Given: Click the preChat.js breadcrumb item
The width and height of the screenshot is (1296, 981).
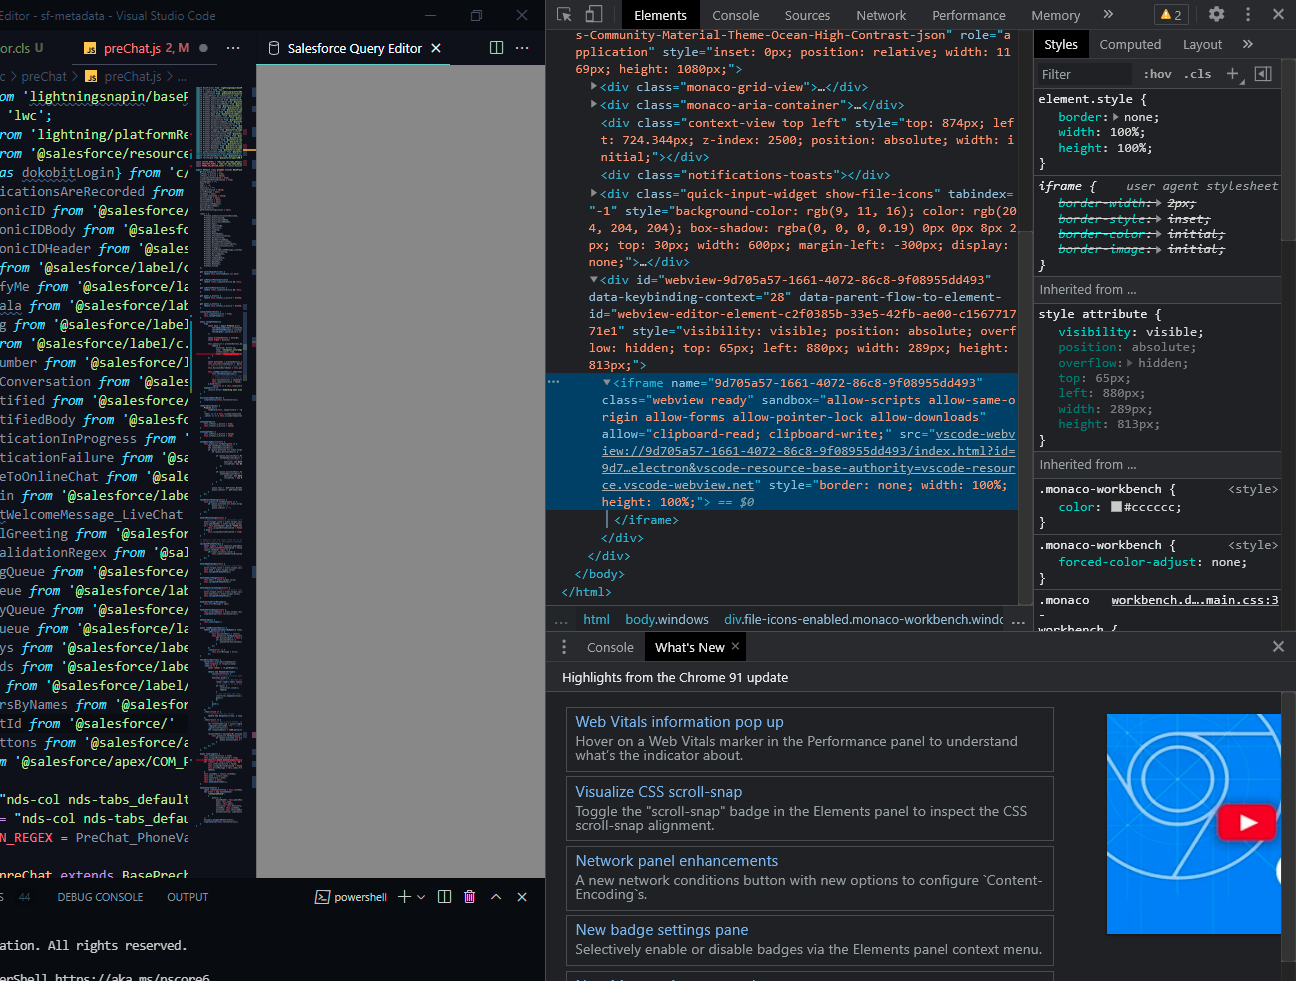Looking at the screenshot, I should [132, 76].
